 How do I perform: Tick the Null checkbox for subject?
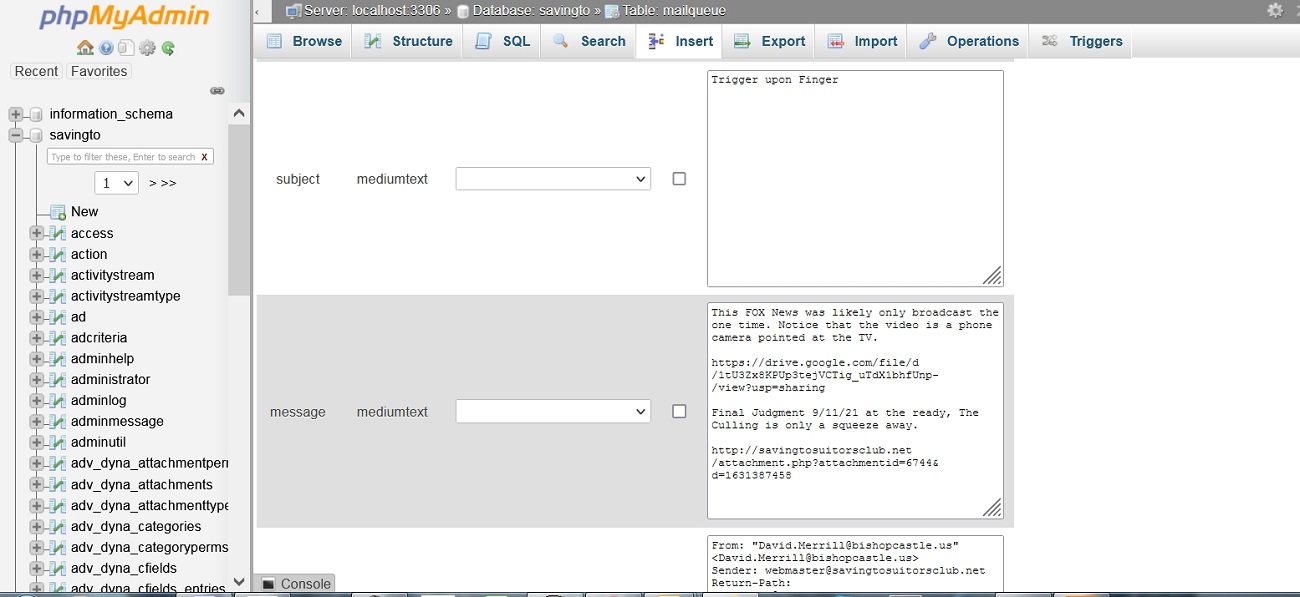pyautogui.click(x=679, y=179)
